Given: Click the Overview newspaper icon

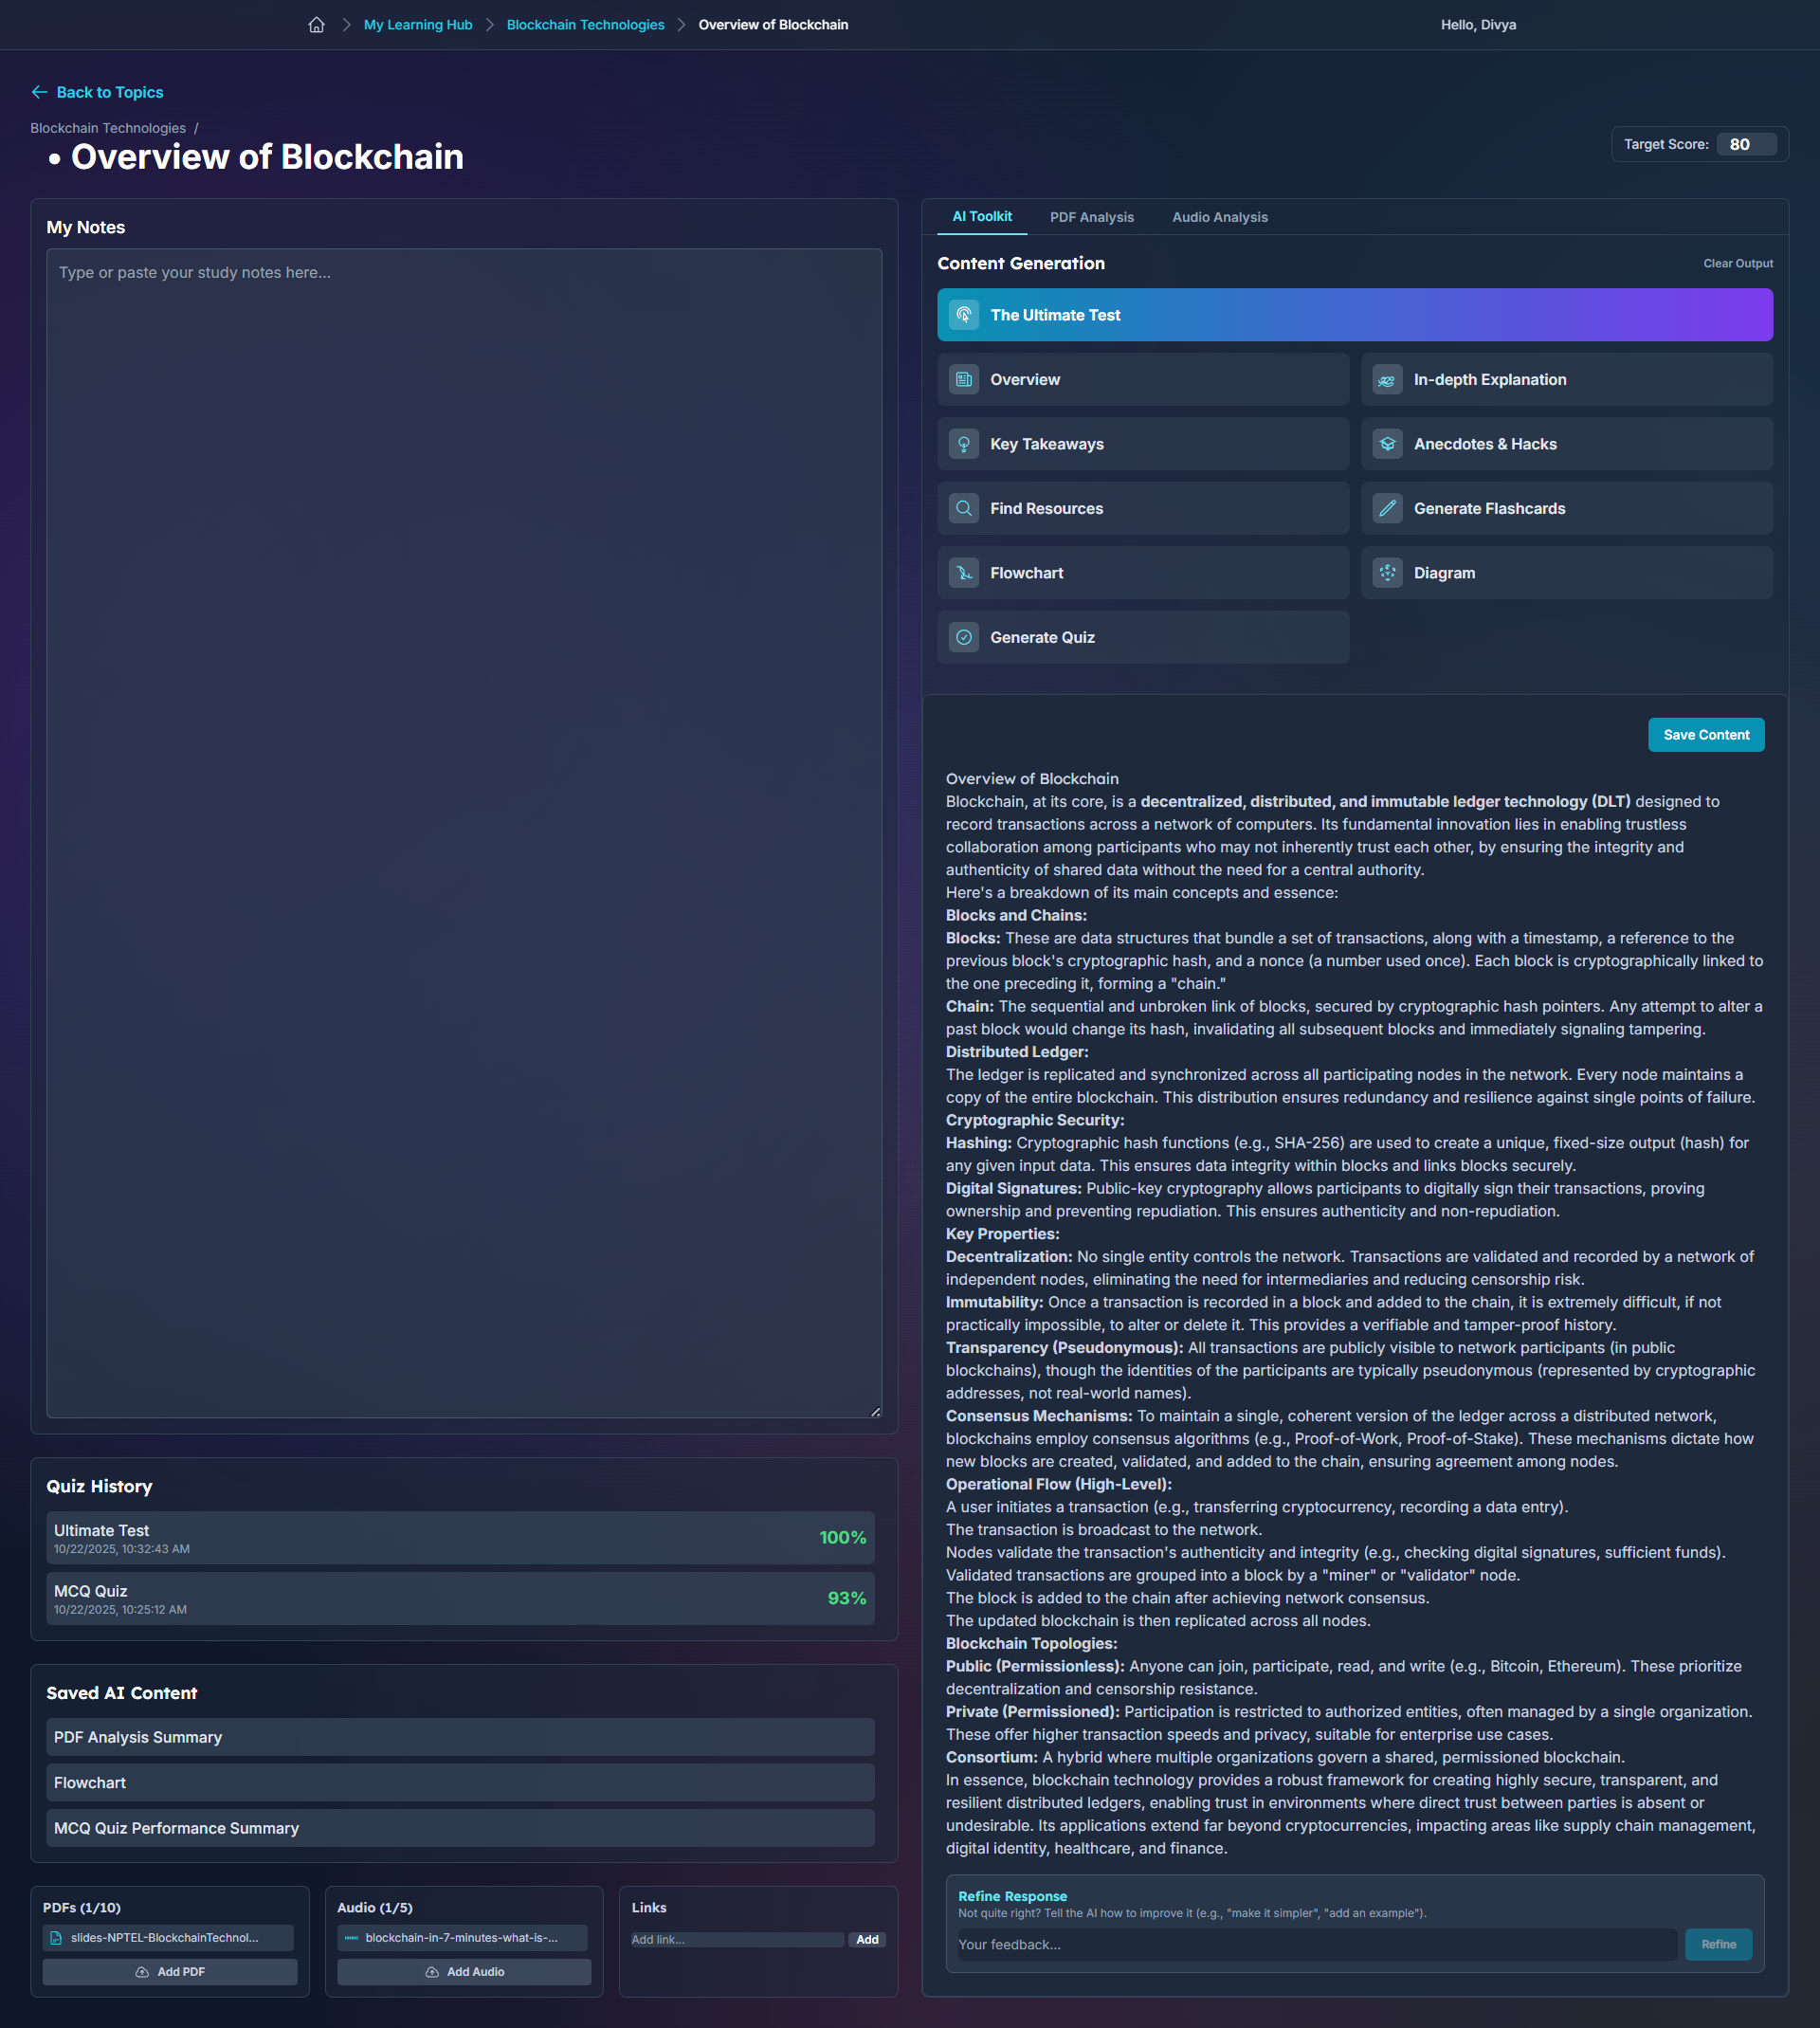Looking at the screenshot, I should (963, 380).
